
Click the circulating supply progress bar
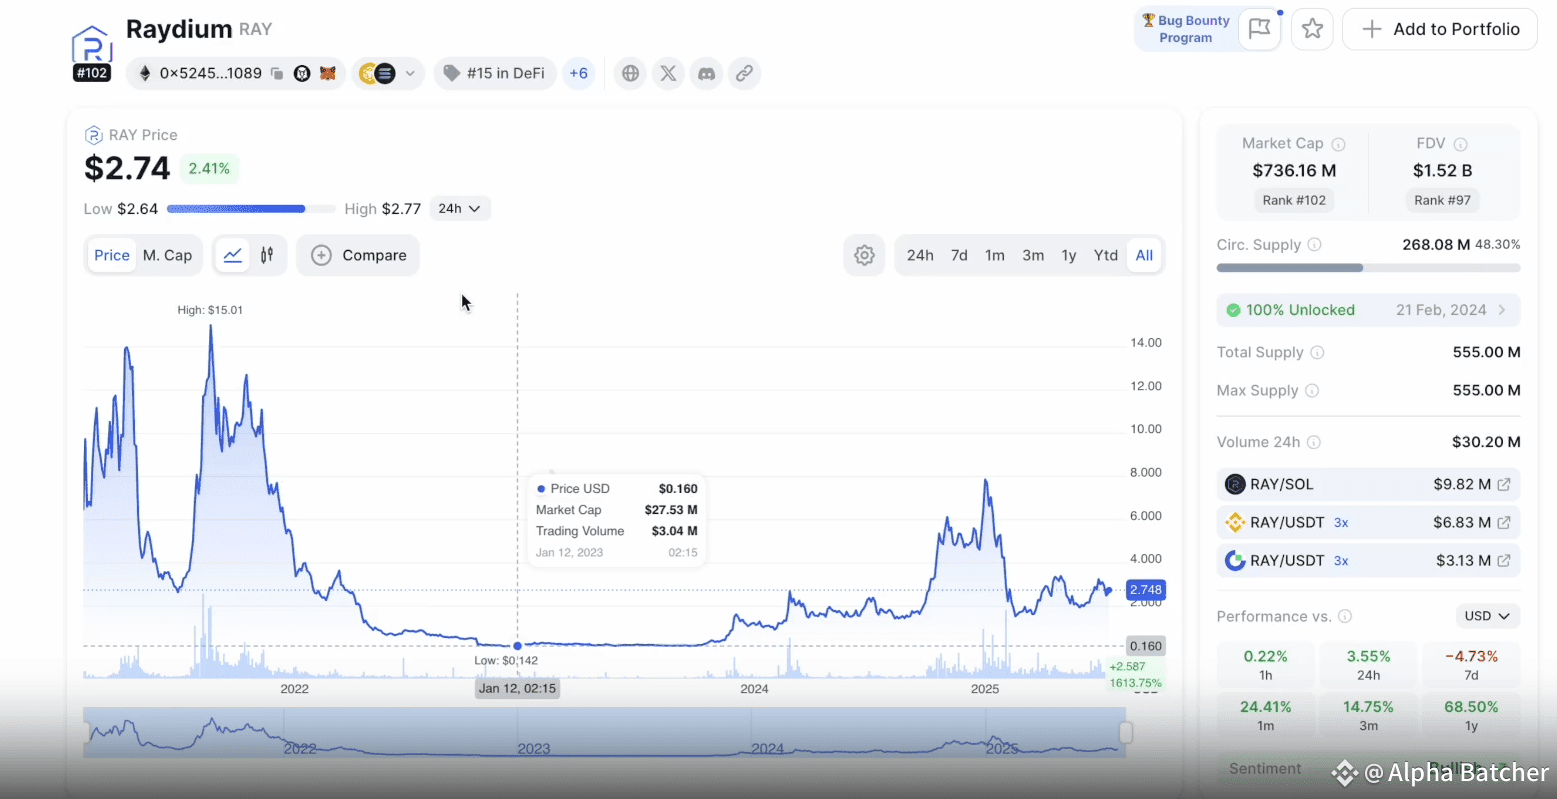click(x=1368, y=268)
